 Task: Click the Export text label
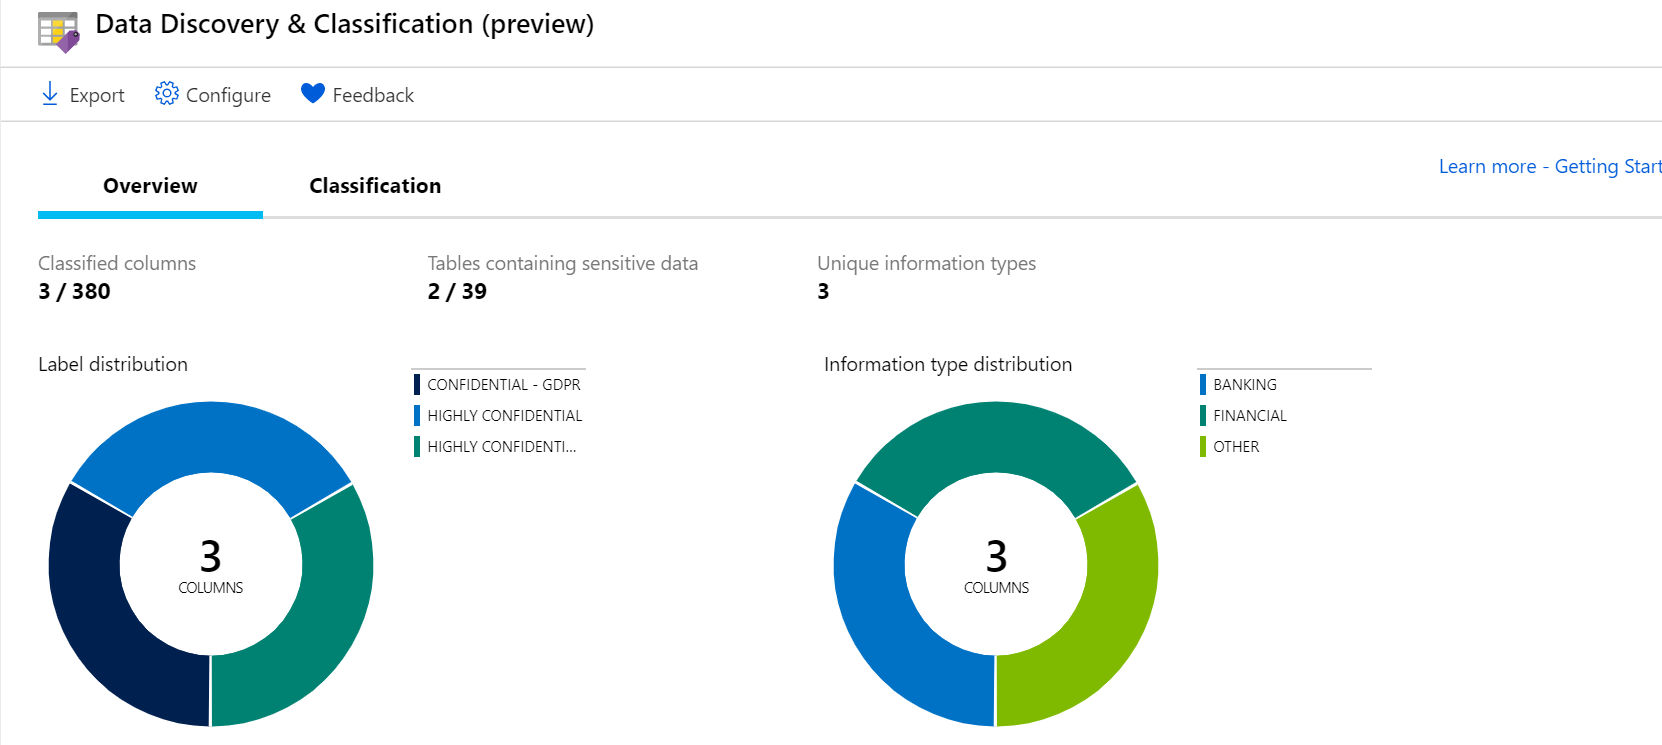pyautogui.click(x=97, y=95)
